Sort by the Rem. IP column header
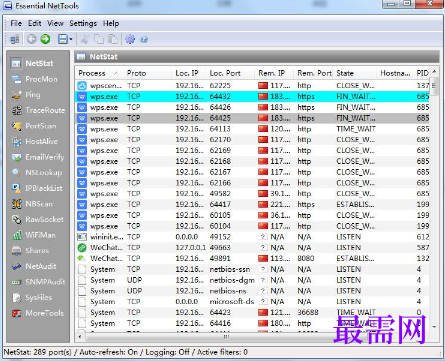This screenshot has height=361, width=445. click(x=274, y=73)
